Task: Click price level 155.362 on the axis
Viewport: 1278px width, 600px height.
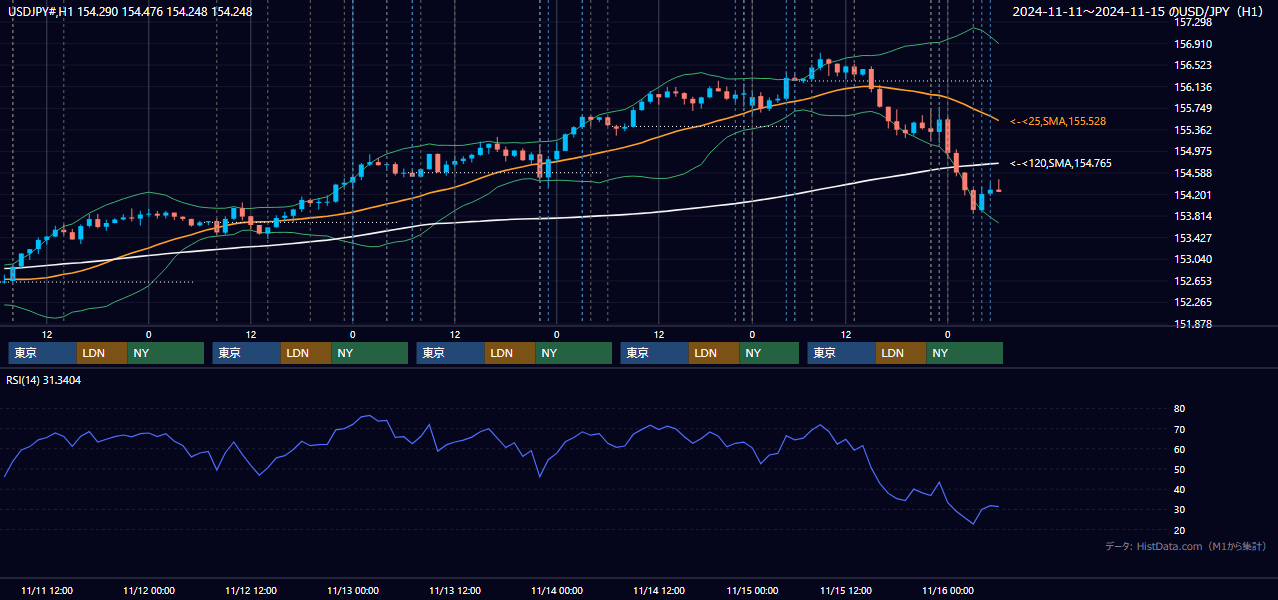Action: pos(1192,130)
